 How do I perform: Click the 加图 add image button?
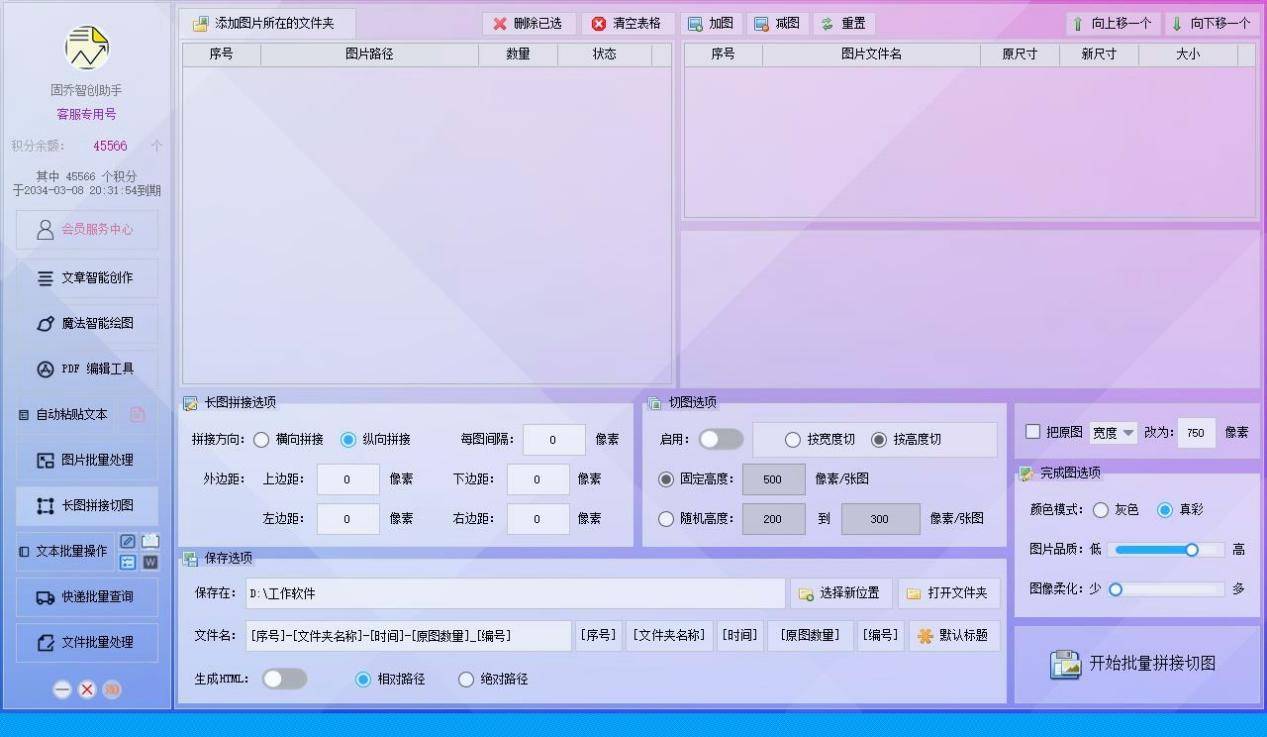[710, 23]
